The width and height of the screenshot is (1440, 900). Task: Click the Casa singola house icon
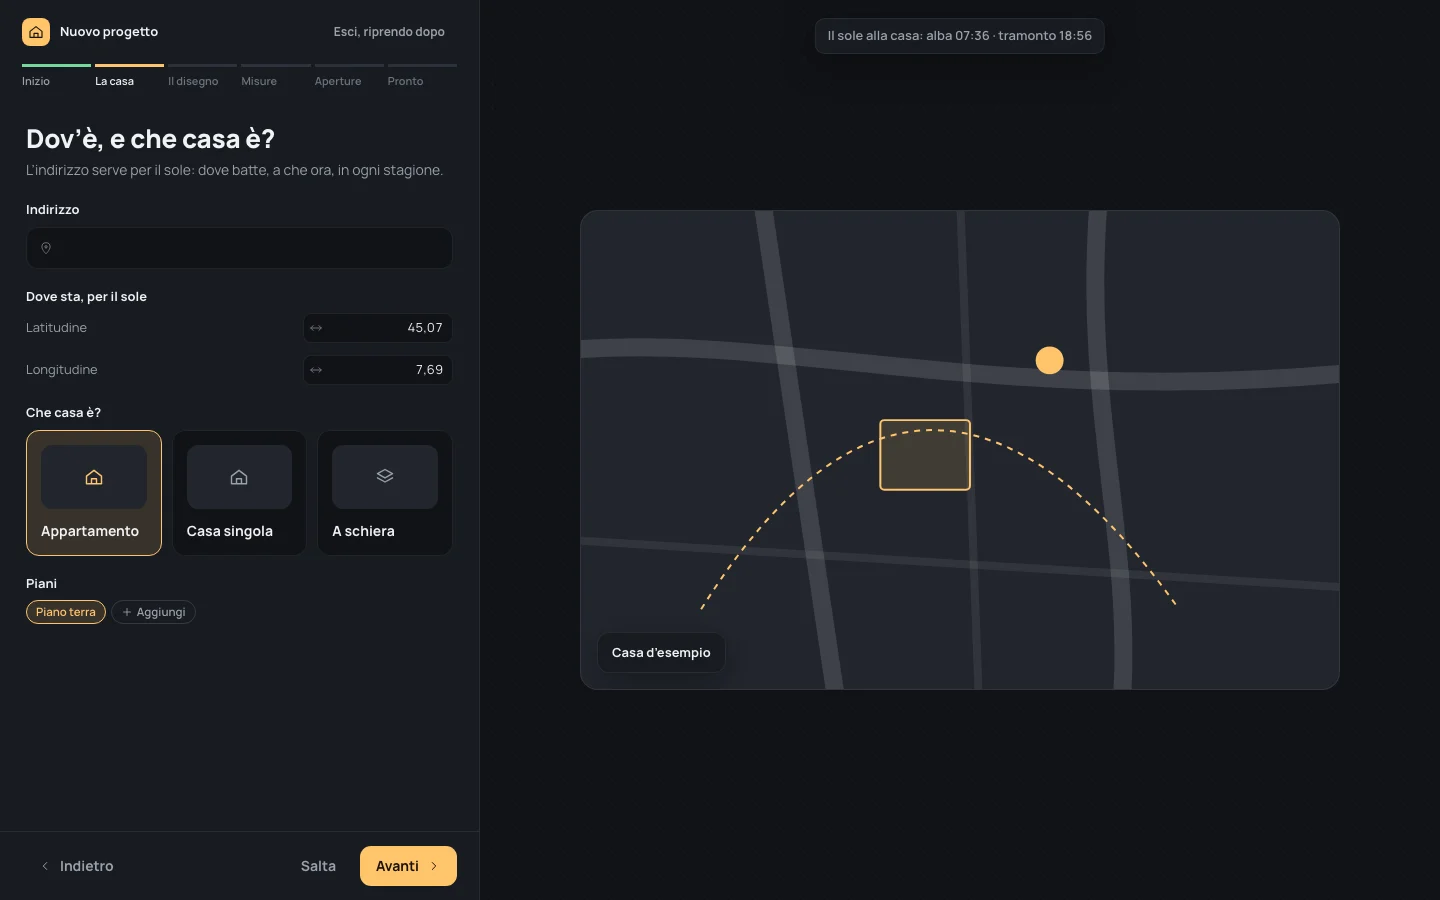[239, 477]
